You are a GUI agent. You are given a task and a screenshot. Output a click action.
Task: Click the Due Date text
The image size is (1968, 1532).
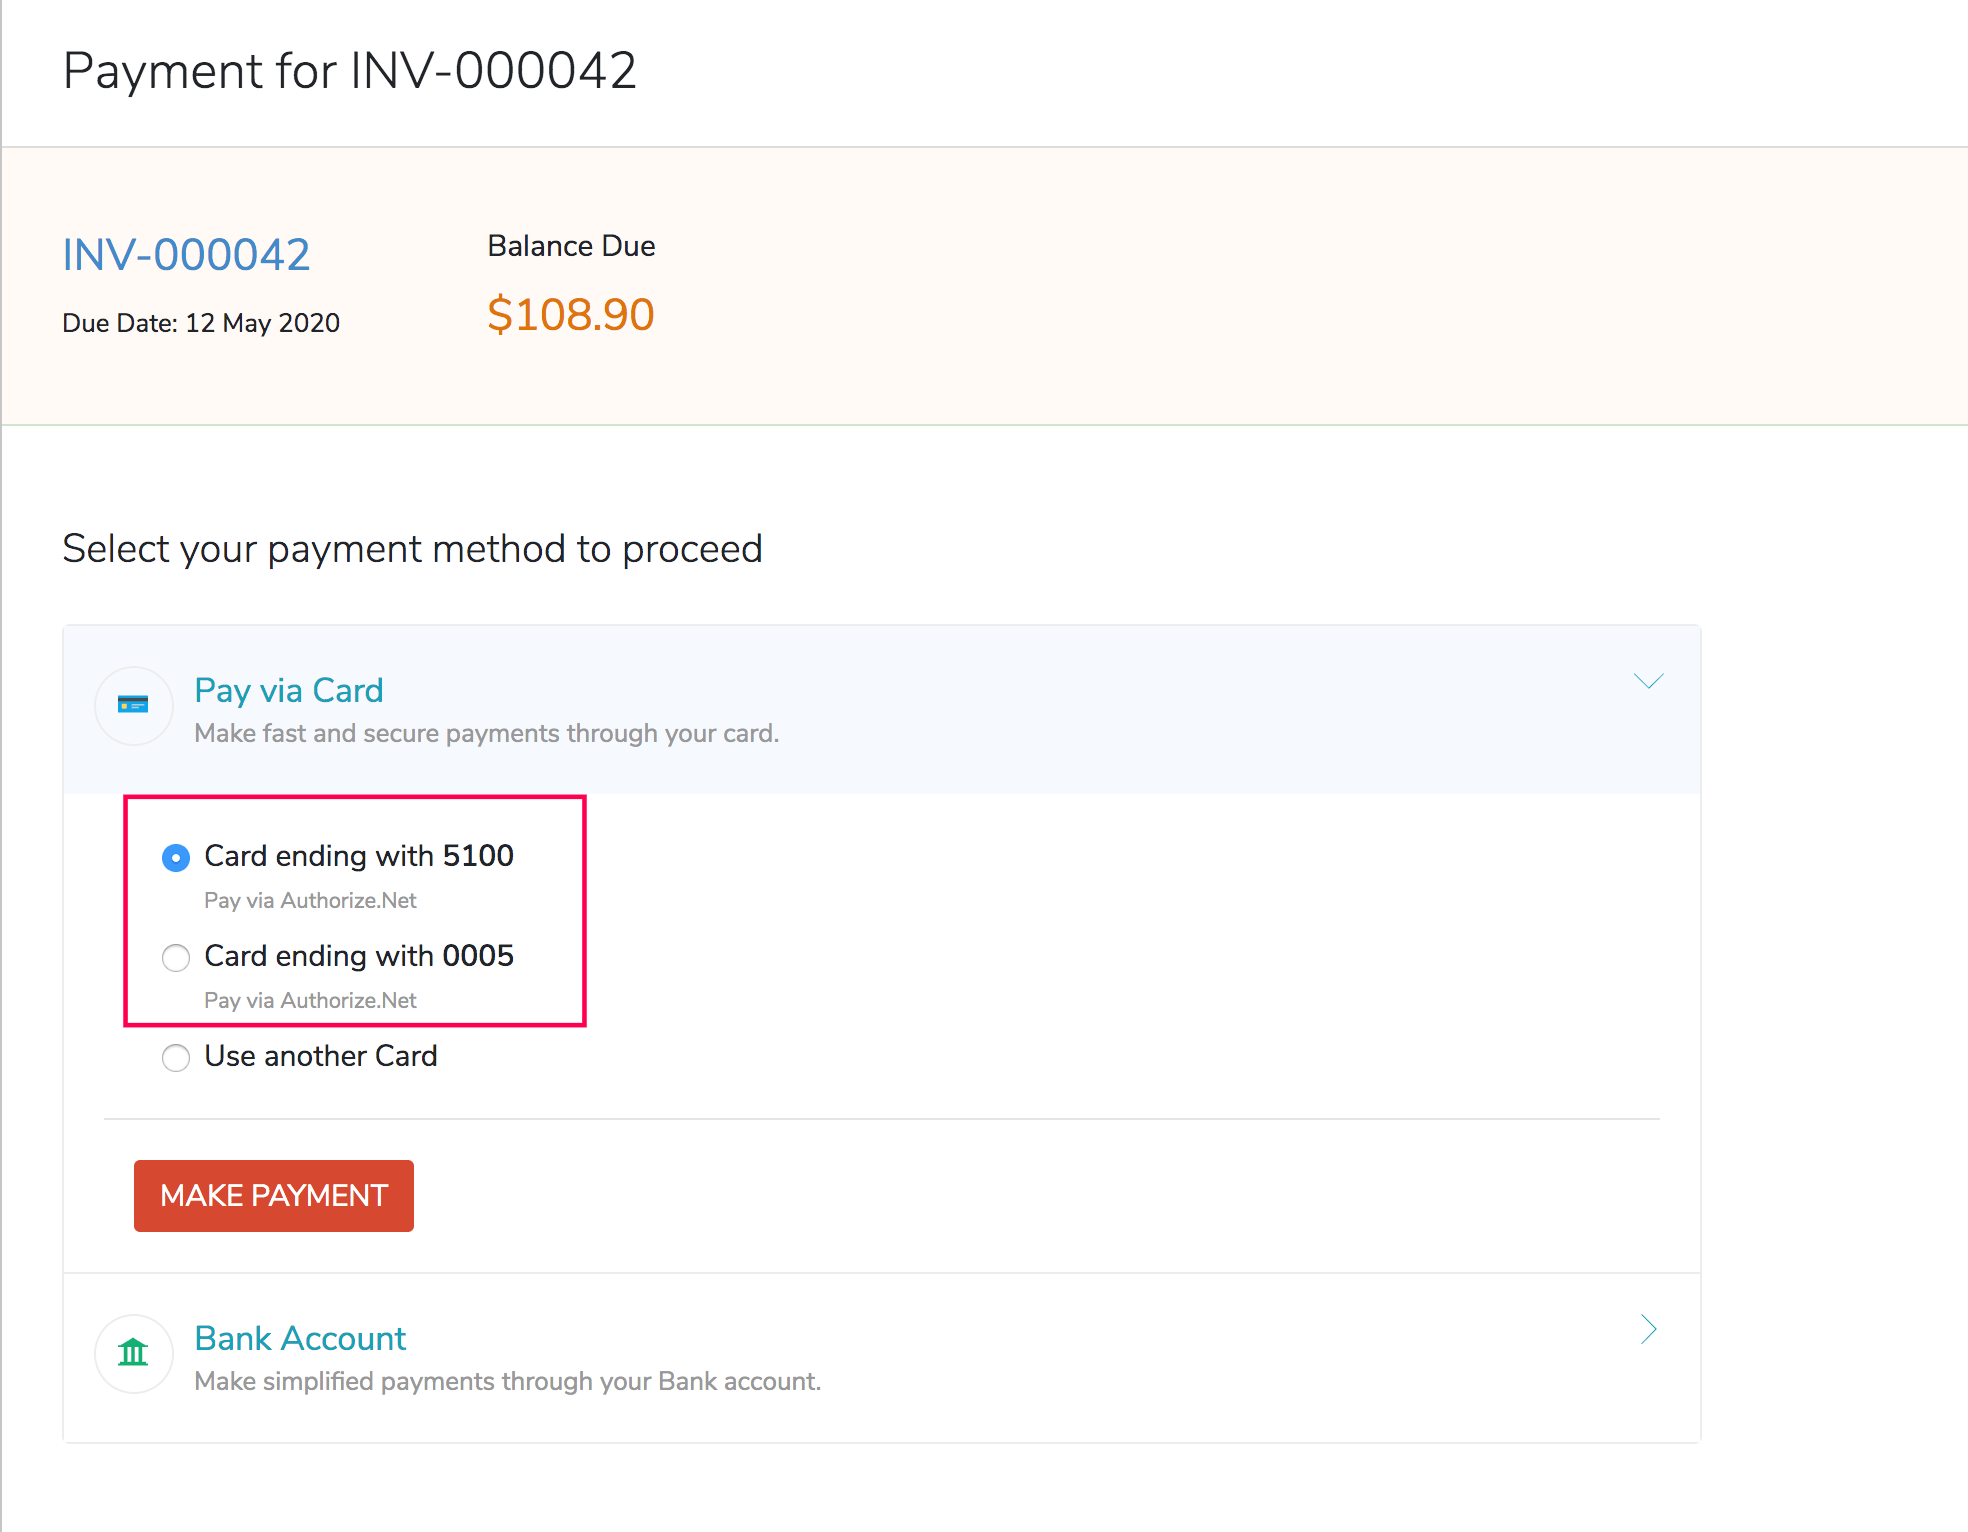[x=200, y=322]
